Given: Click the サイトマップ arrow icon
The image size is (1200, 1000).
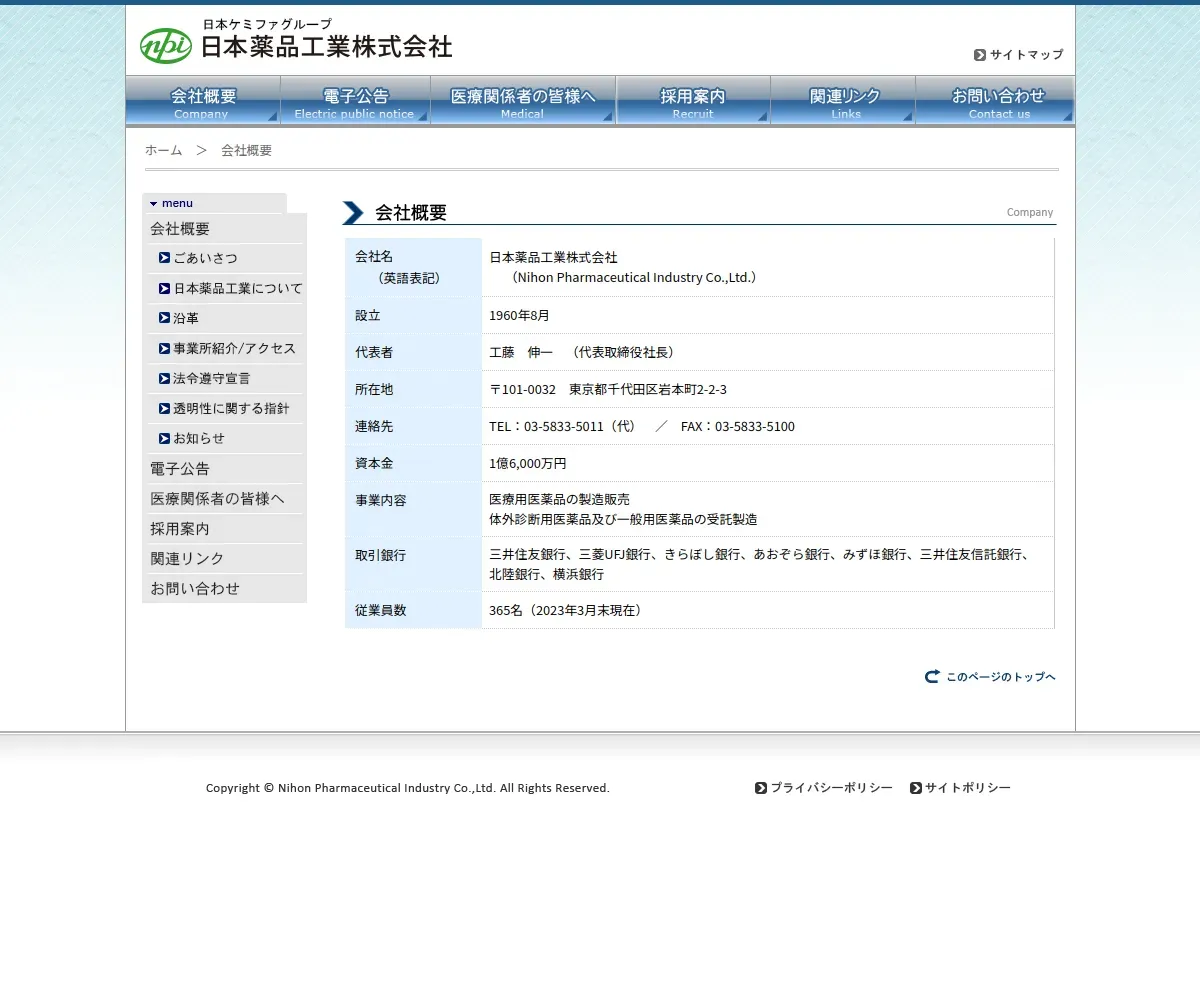Looking at the screenshot, I should [x=980, y=55].
